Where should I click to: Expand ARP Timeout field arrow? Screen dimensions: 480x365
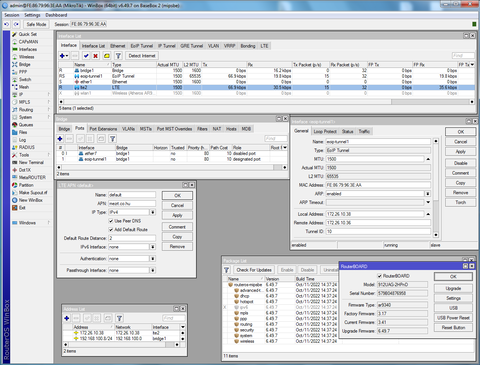(x=428, y=202)
